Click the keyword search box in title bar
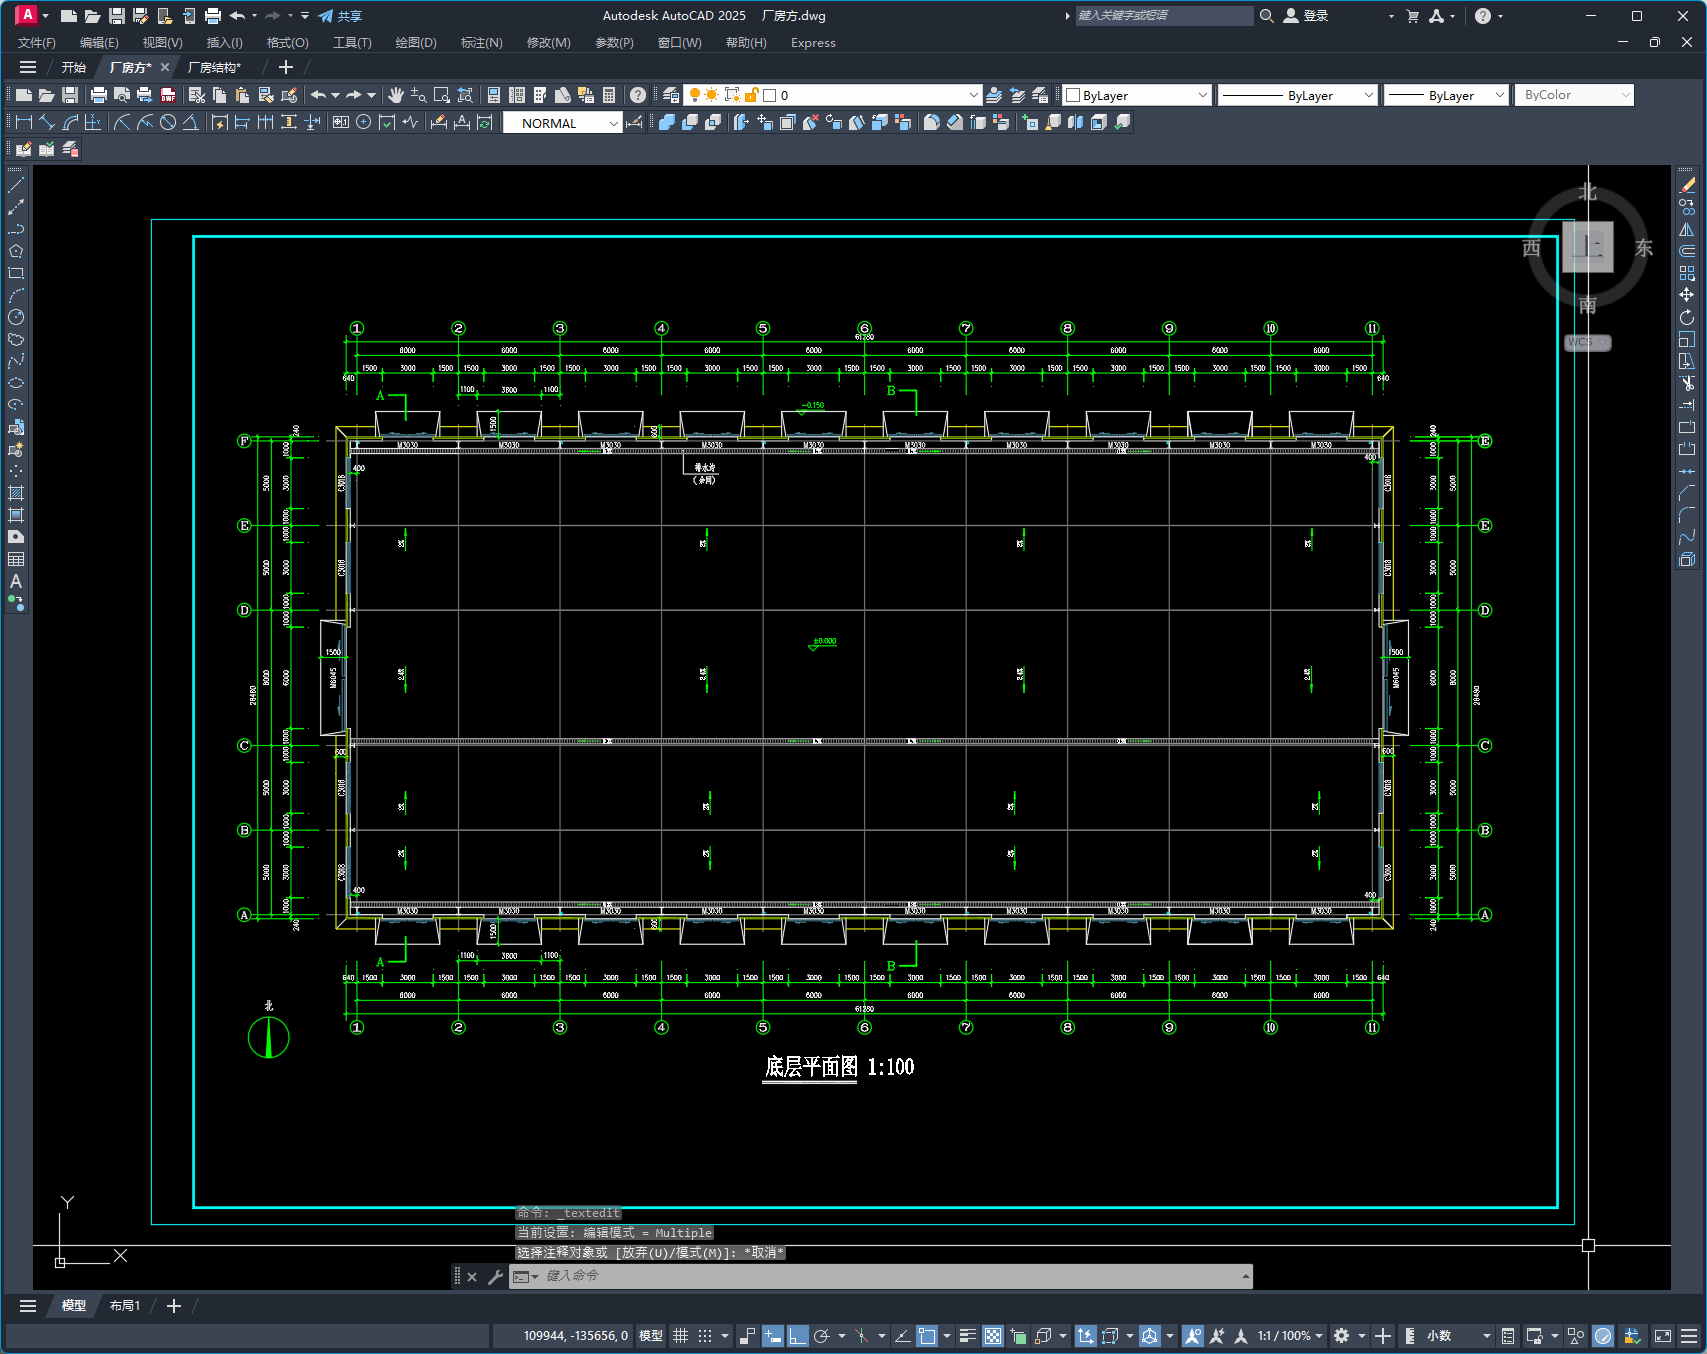Viewport: 1707px width, 1354px height. pyautogui.click(x=1163, y=16)
